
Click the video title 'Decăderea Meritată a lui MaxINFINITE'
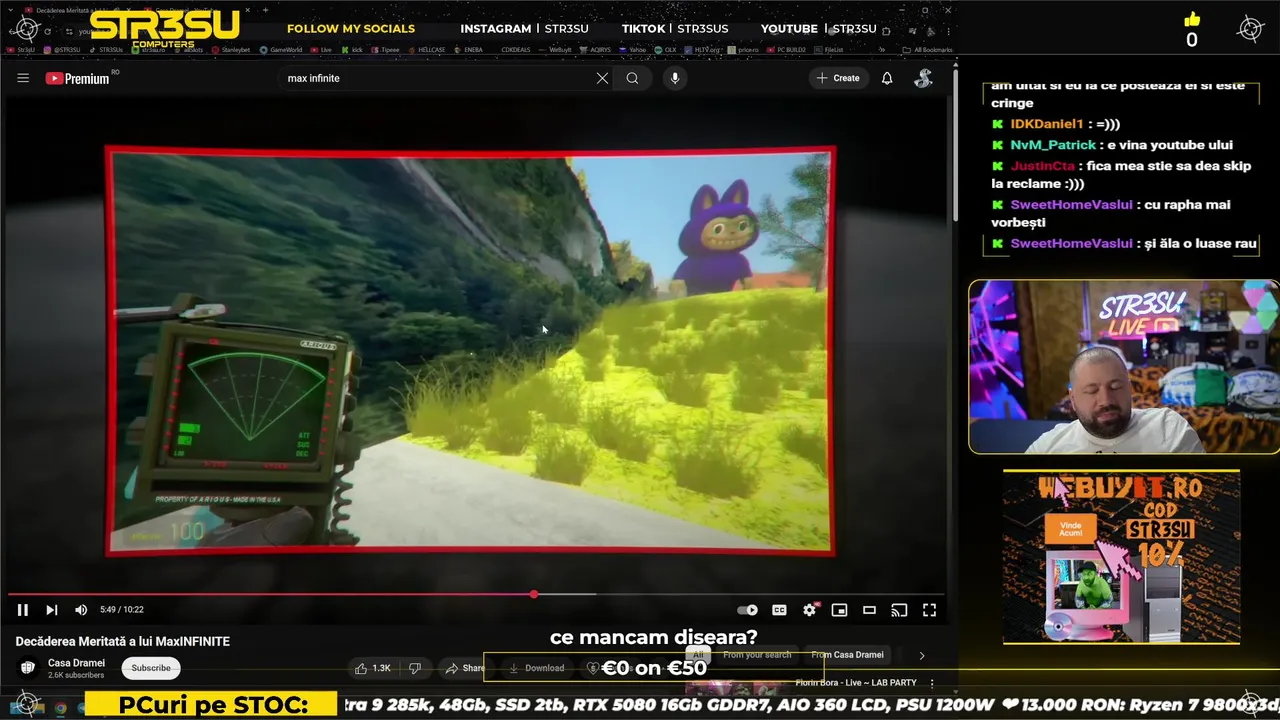pos(123,641)
